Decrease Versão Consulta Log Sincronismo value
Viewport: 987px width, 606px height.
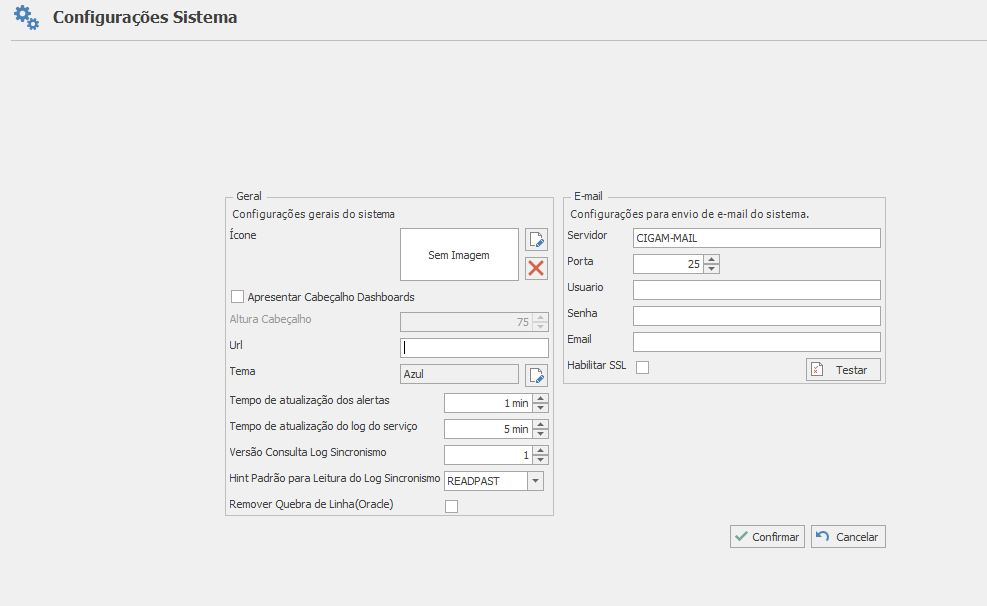541,460
